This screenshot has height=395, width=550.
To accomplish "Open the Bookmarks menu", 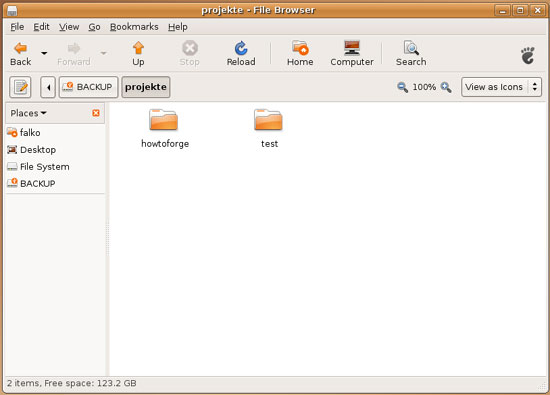I will pyautogui.click(x=134, y=27).
